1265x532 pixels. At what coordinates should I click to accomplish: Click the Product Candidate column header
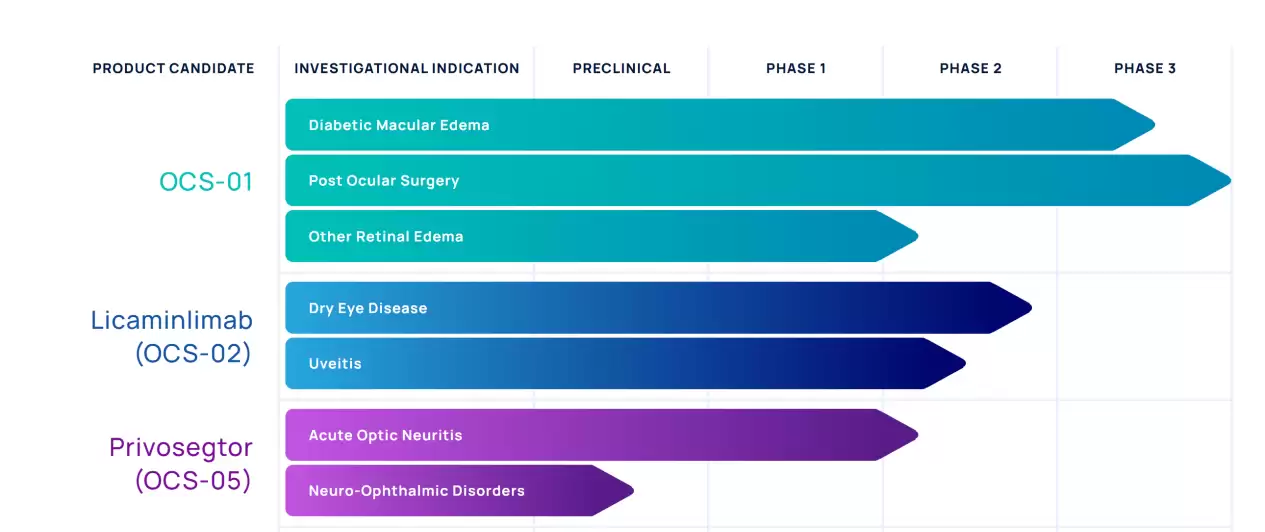(x=173, y=69)
